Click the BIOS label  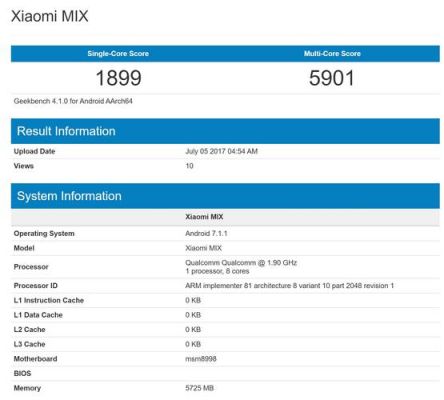pyautogui.click(x=22, y=374)
